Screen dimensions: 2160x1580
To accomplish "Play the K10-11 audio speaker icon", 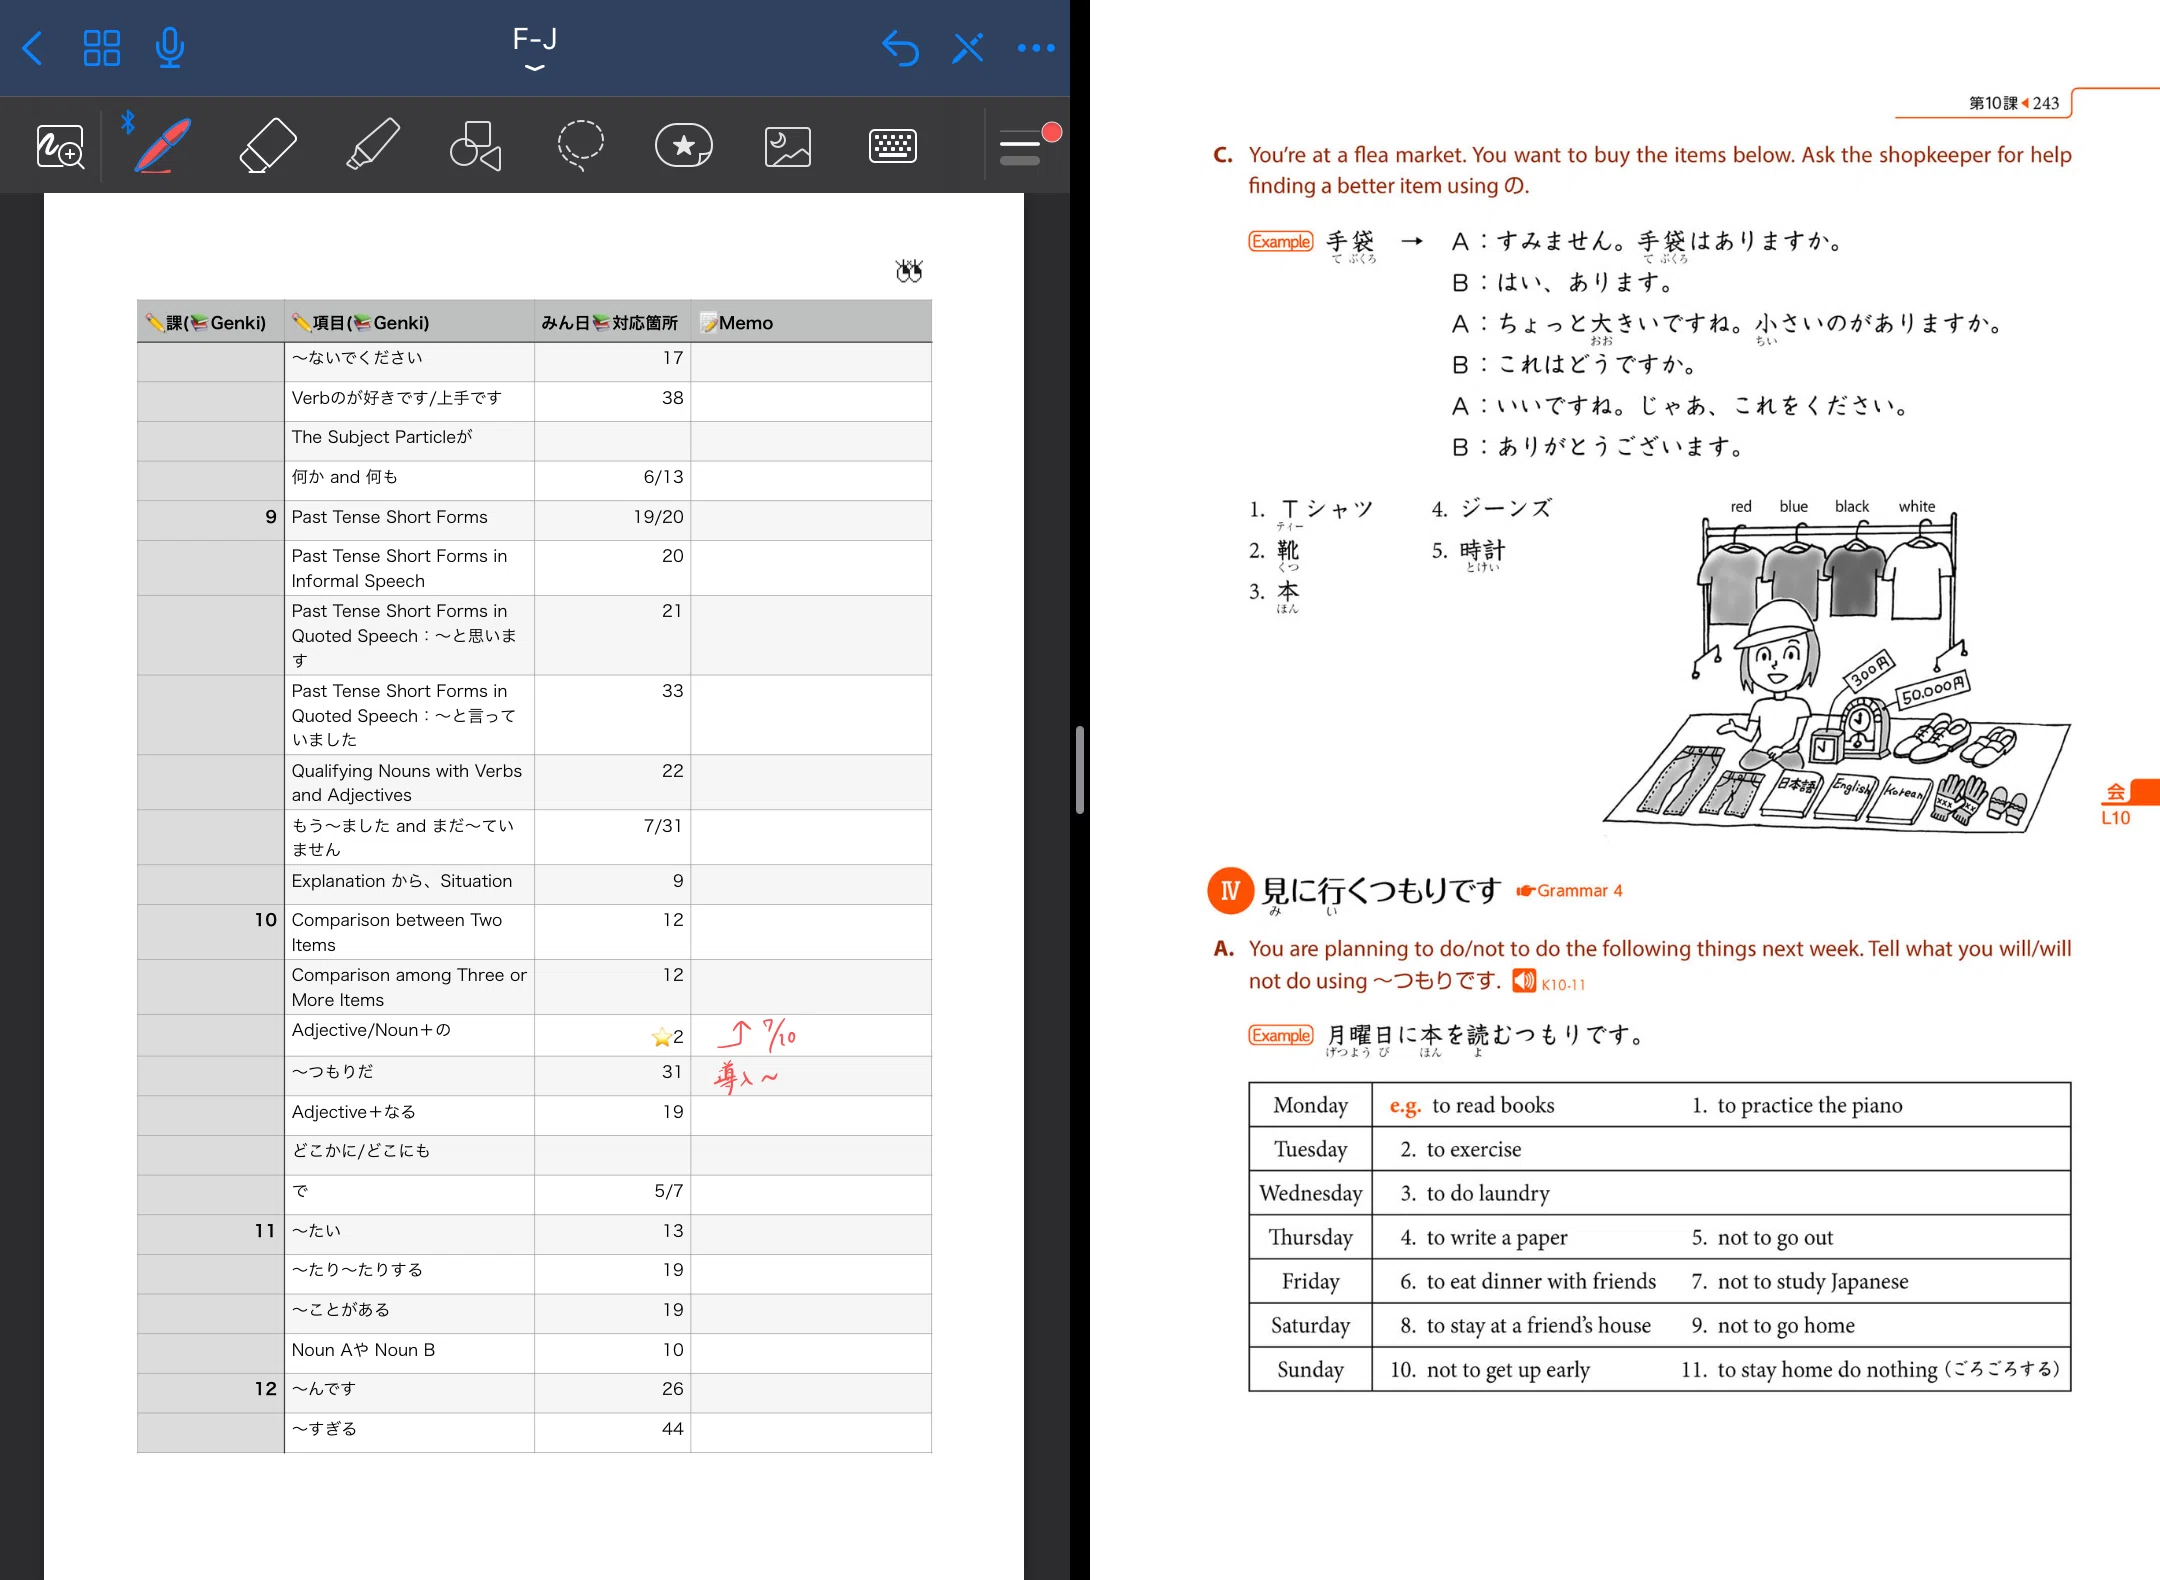I will [1524, 981].
